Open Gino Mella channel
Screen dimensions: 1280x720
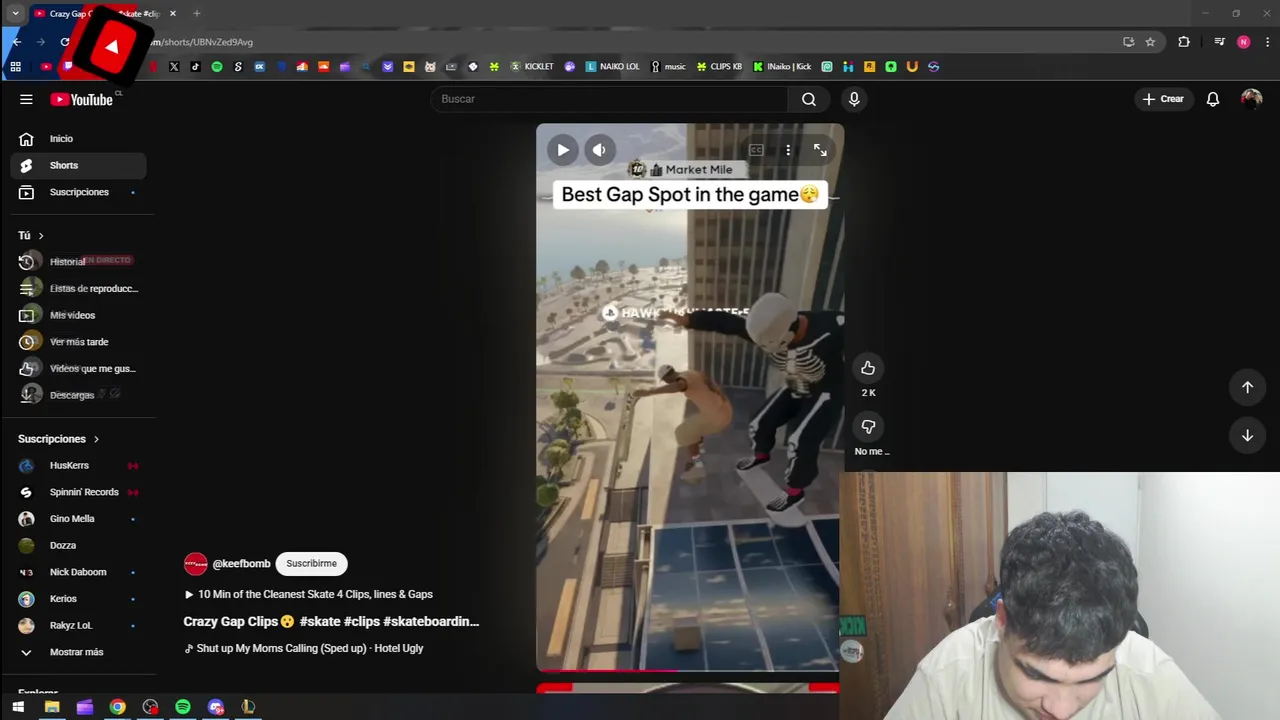coord(78,519)
